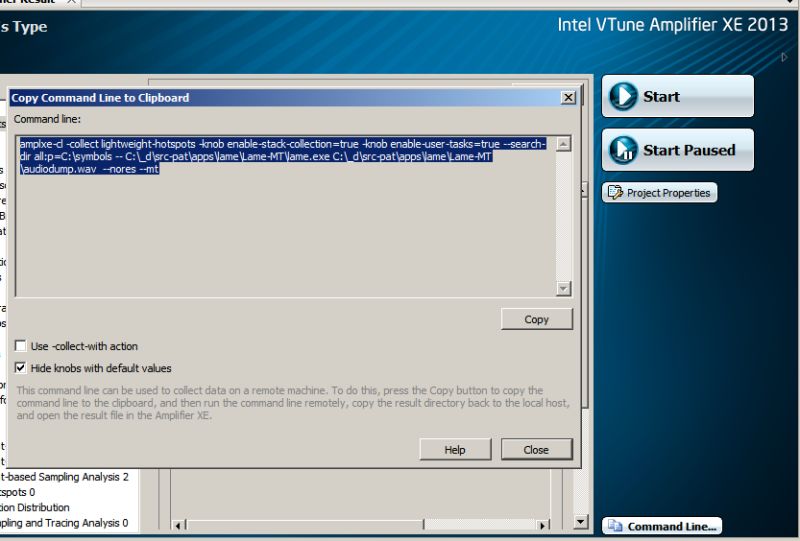Select Sampling Analysis 2 tree item
The image size is (800, 541).
pyautogui.click(x=65, y=477)
